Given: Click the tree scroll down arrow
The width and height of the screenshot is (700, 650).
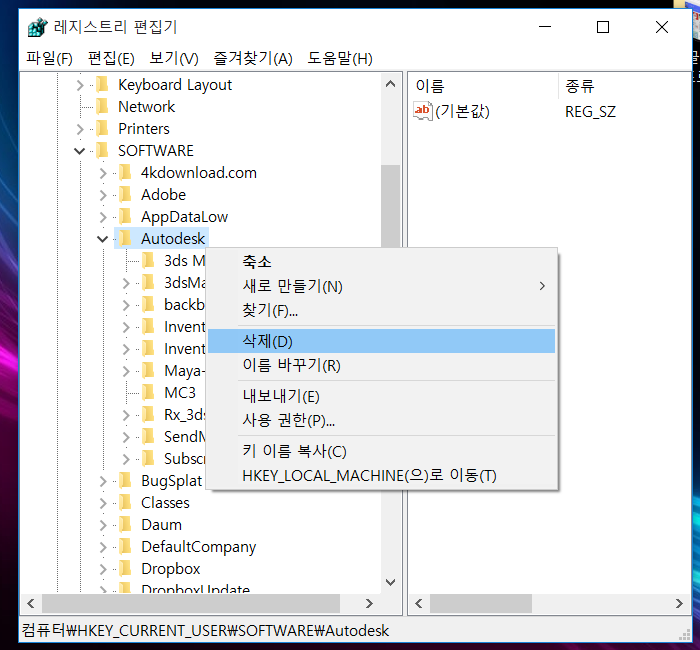Looking at the screenshot, I should point(390,582).
